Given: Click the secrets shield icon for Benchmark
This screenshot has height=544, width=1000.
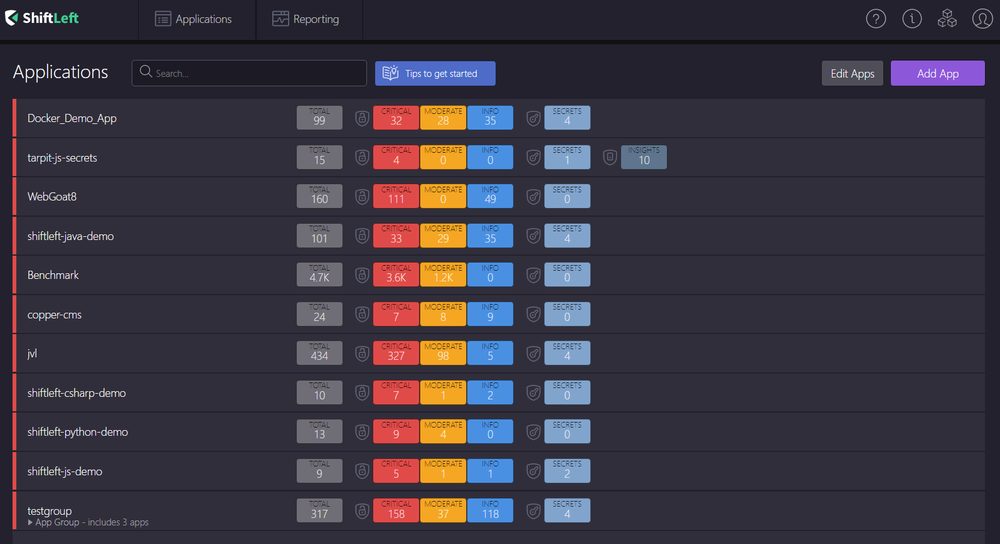Looking at the screenshot, I should click(533, 275).
